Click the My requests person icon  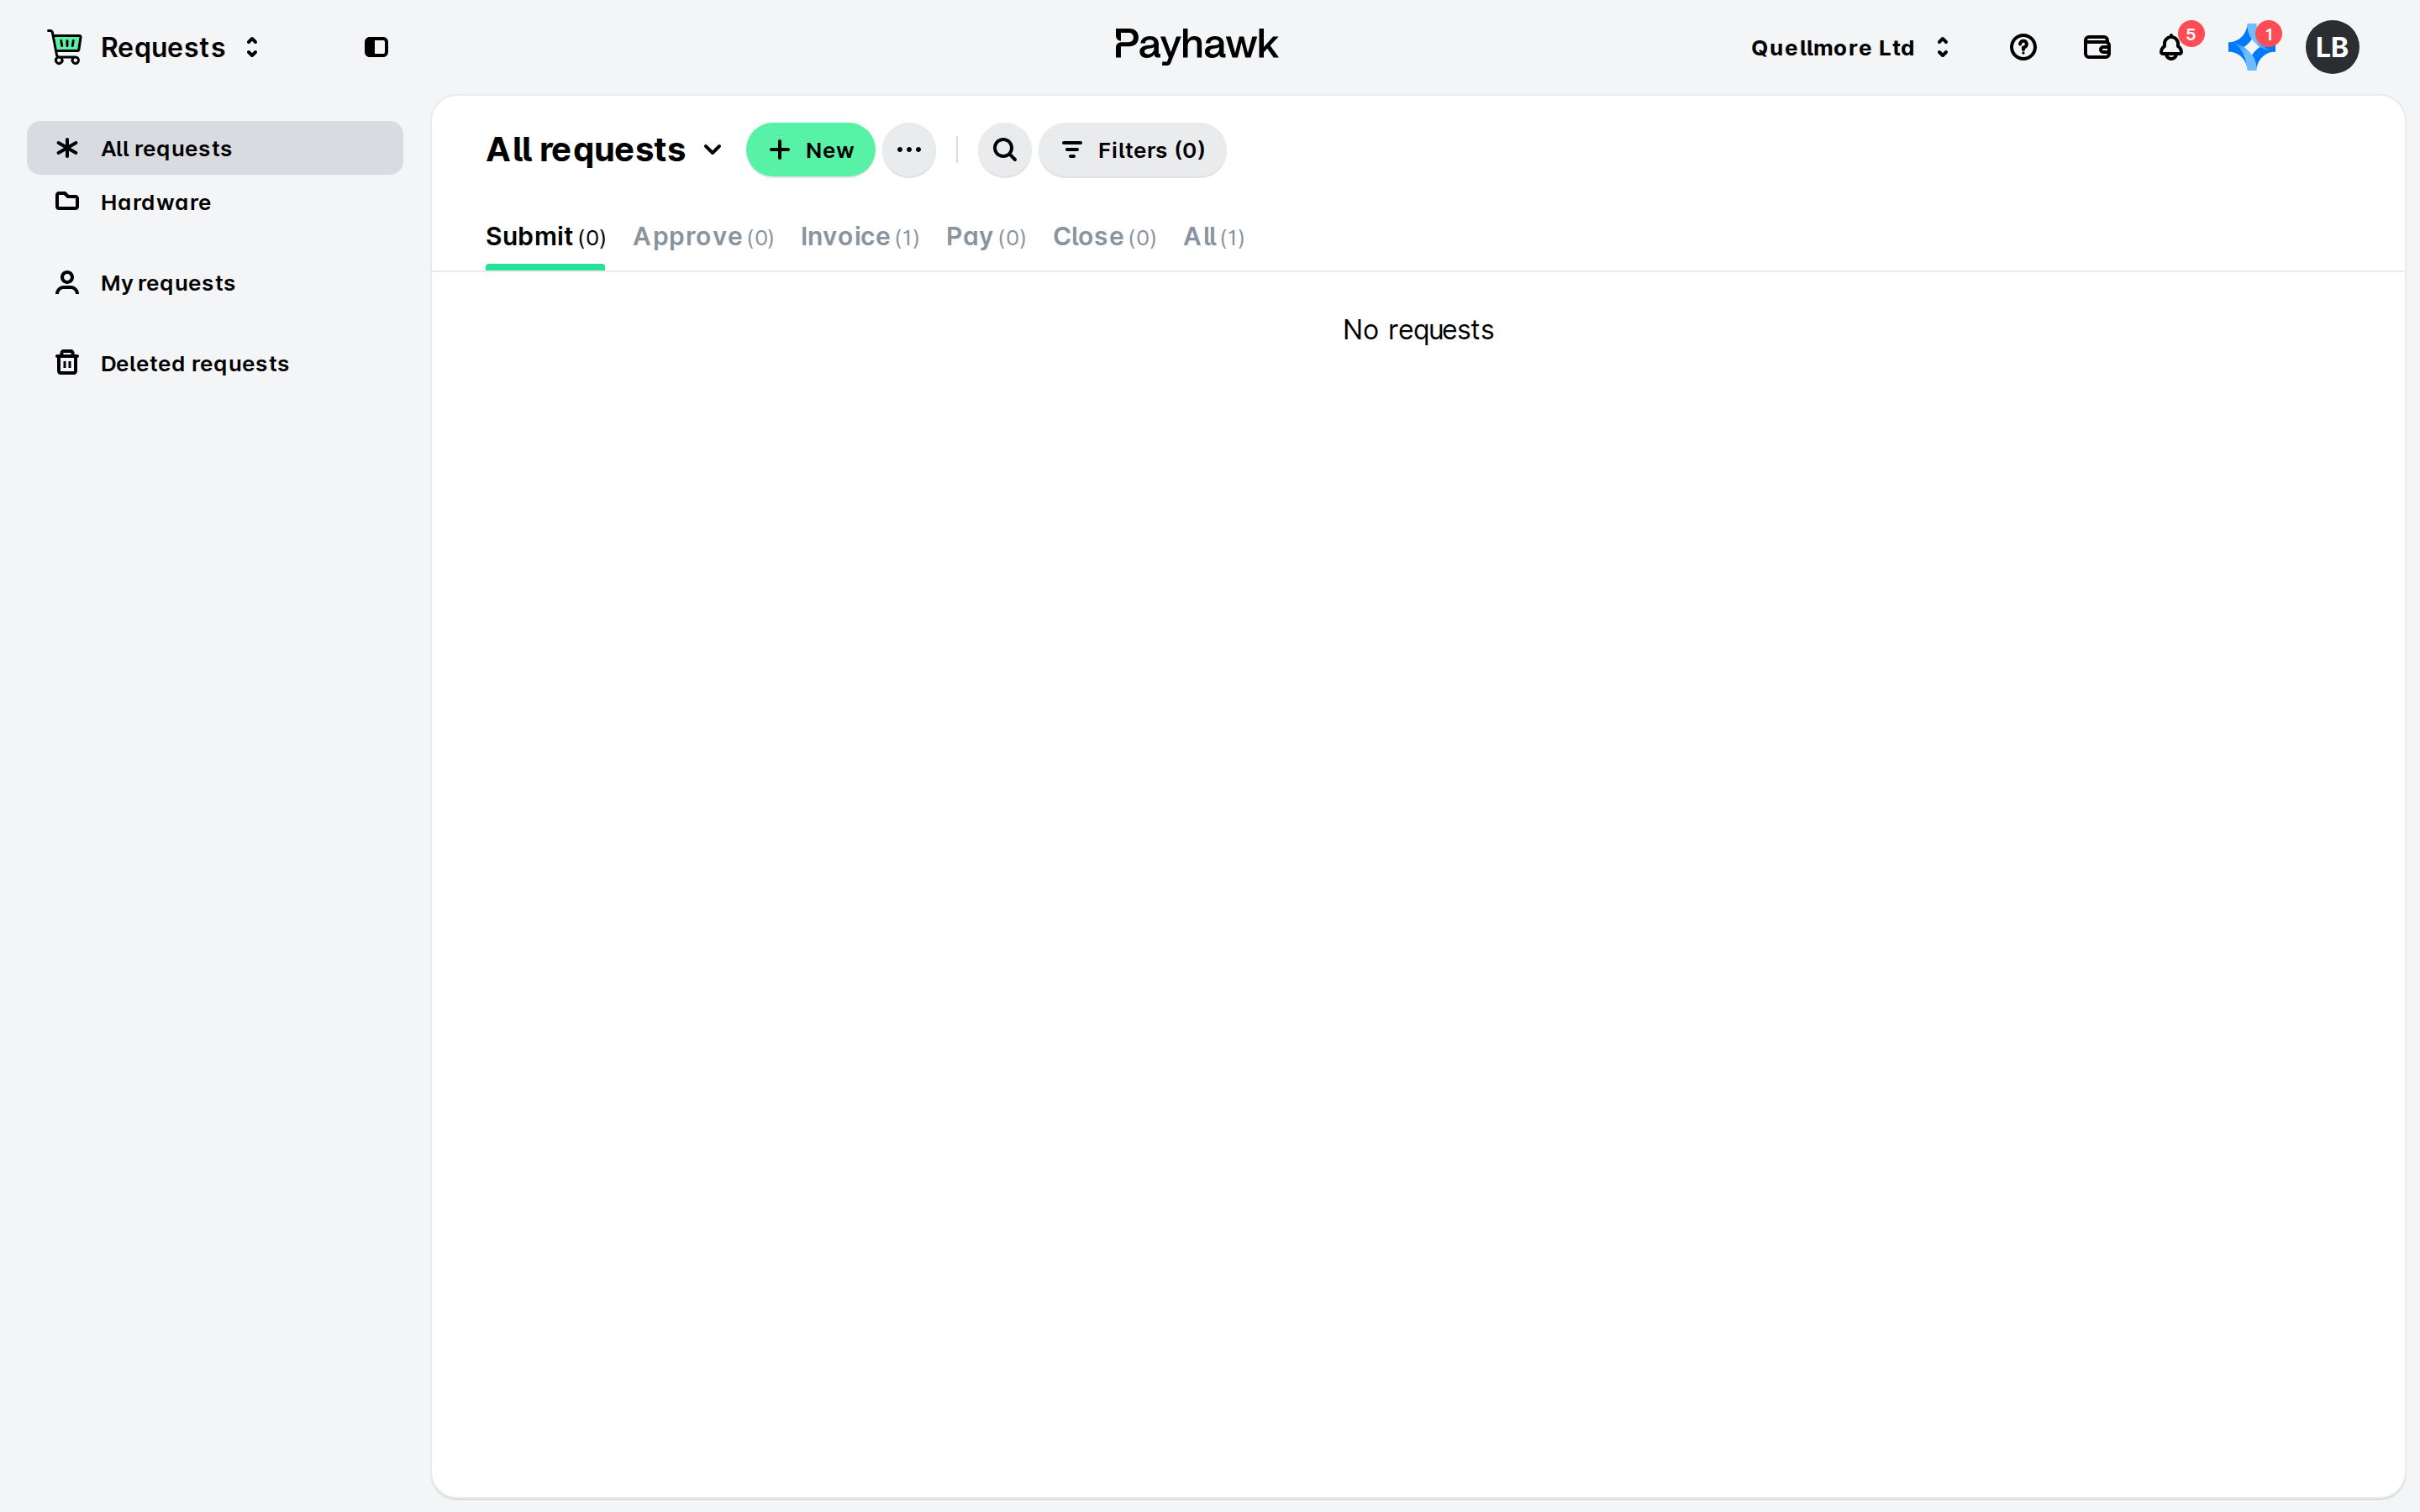[67, 283]
